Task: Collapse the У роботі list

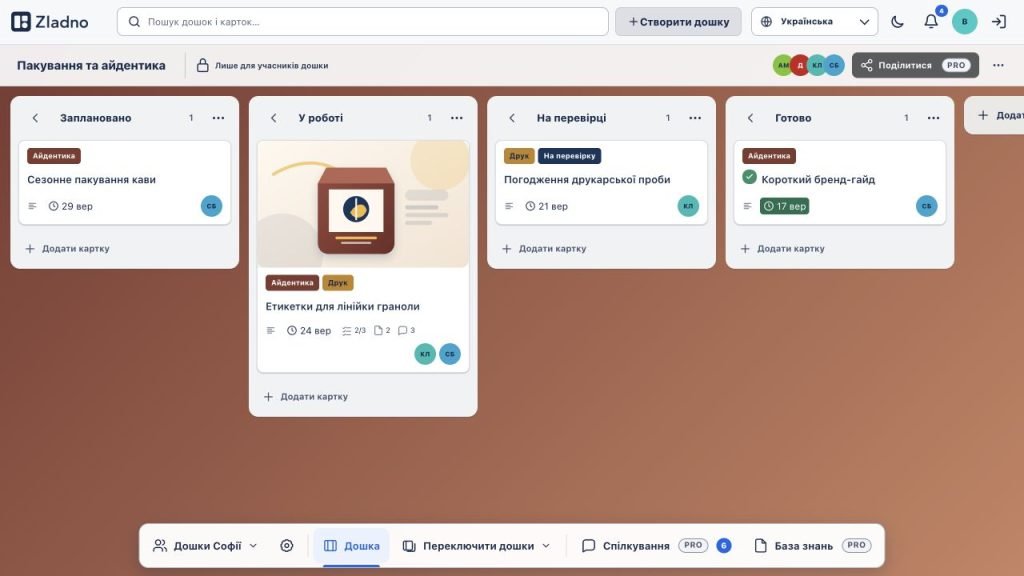Action: click(274, 118)
